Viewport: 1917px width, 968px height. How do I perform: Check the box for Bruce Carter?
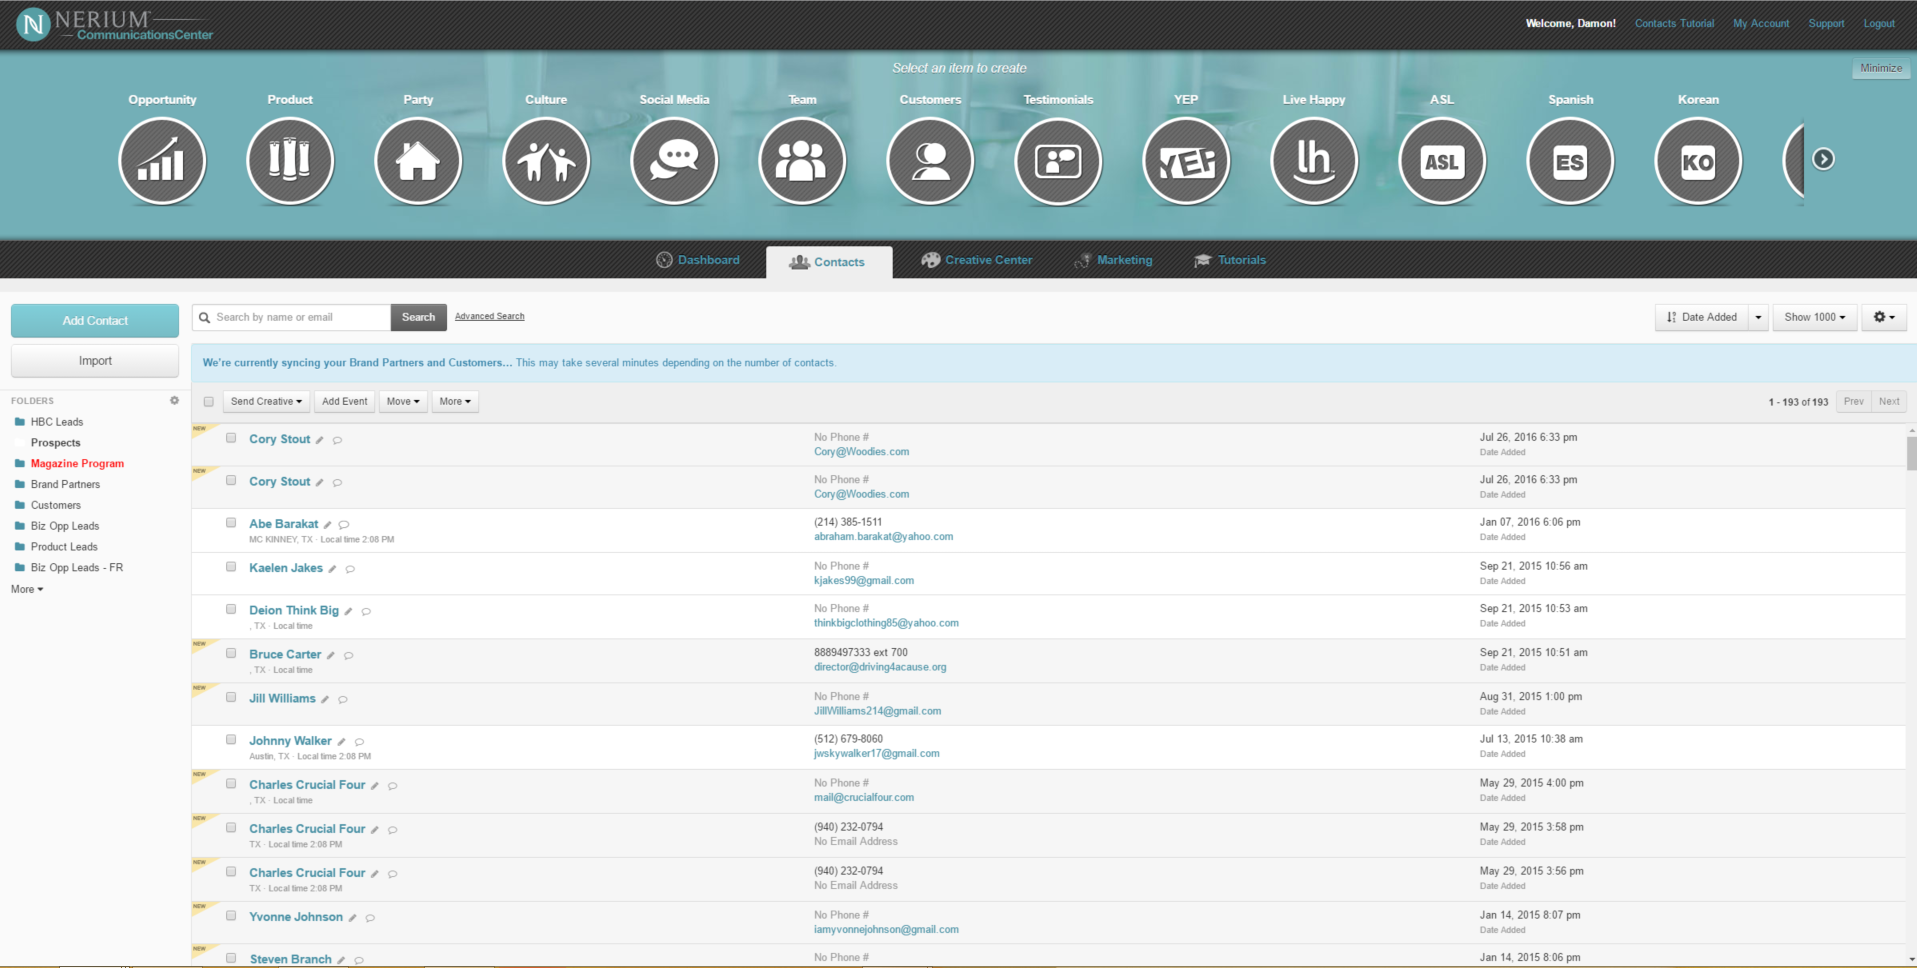(231, 653)
